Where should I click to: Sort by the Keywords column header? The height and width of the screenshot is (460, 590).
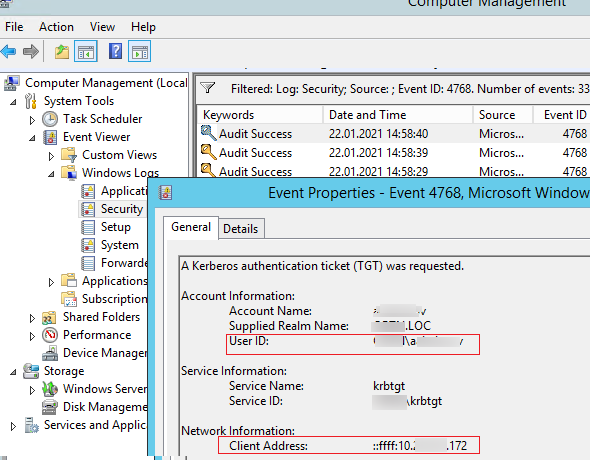click(x=260, y=115)
